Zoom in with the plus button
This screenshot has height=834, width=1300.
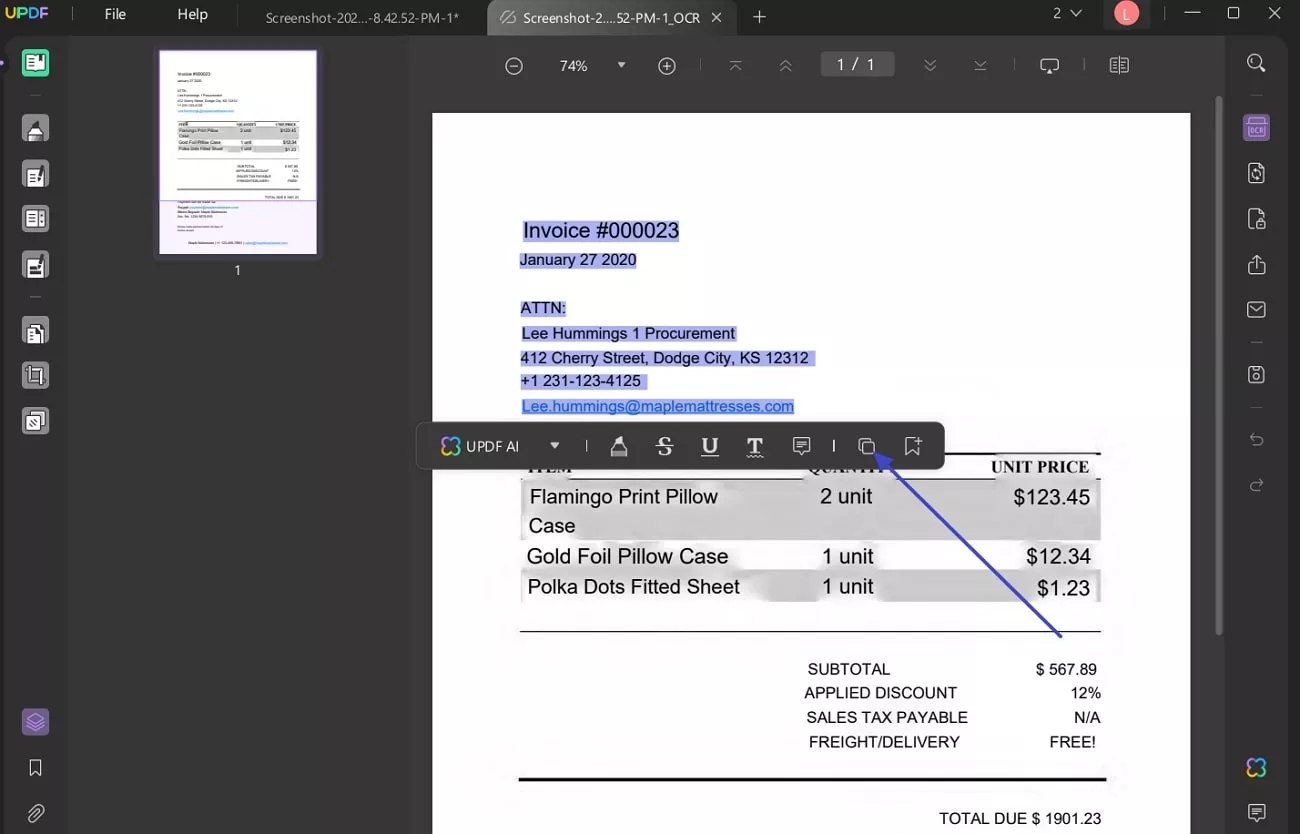point(667,66)
